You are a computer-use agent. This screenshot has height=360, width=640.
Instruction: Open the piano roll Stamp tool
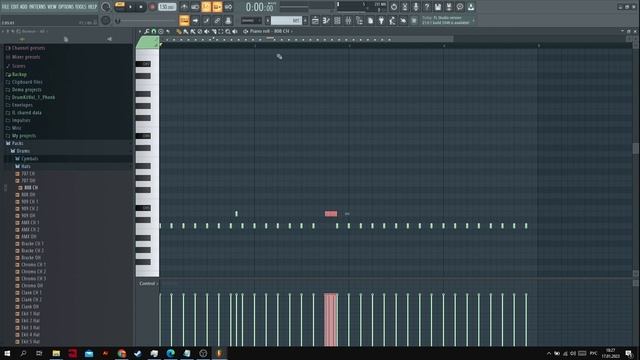[x=161, y=31]
